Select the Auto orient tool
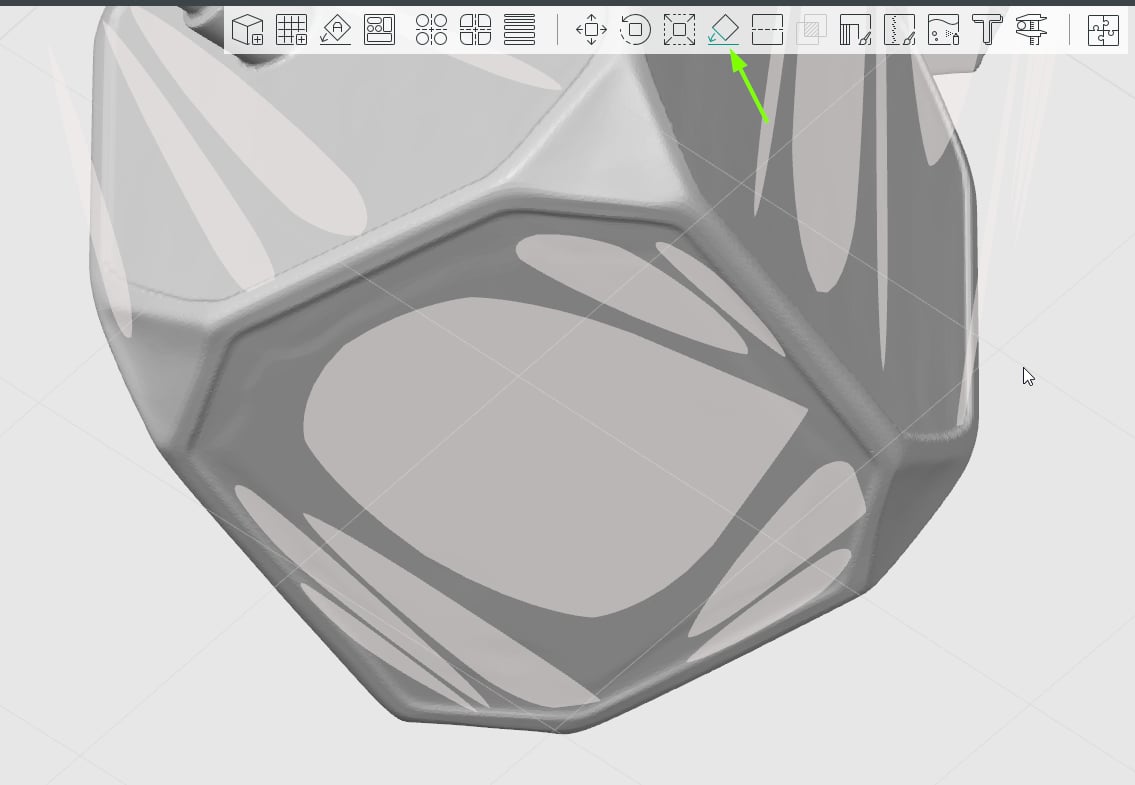 click(x=335, y=30)
